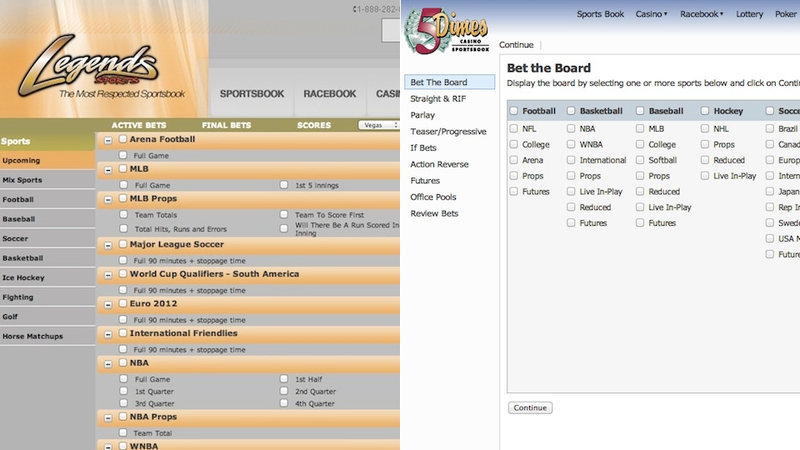Check the NHL checkbox under Hockey
The width and height of the screenshot is (800, 450).
click(x=705, y=129)
